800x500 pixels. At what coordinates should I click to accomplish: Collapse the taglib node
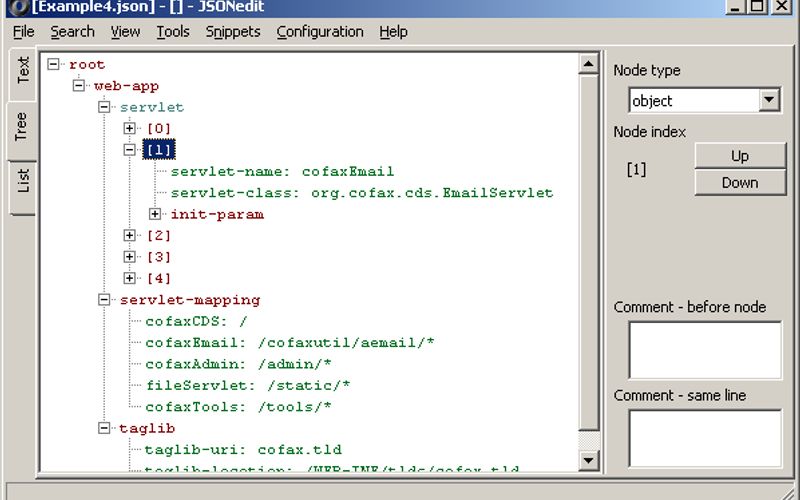pos(104,428)
